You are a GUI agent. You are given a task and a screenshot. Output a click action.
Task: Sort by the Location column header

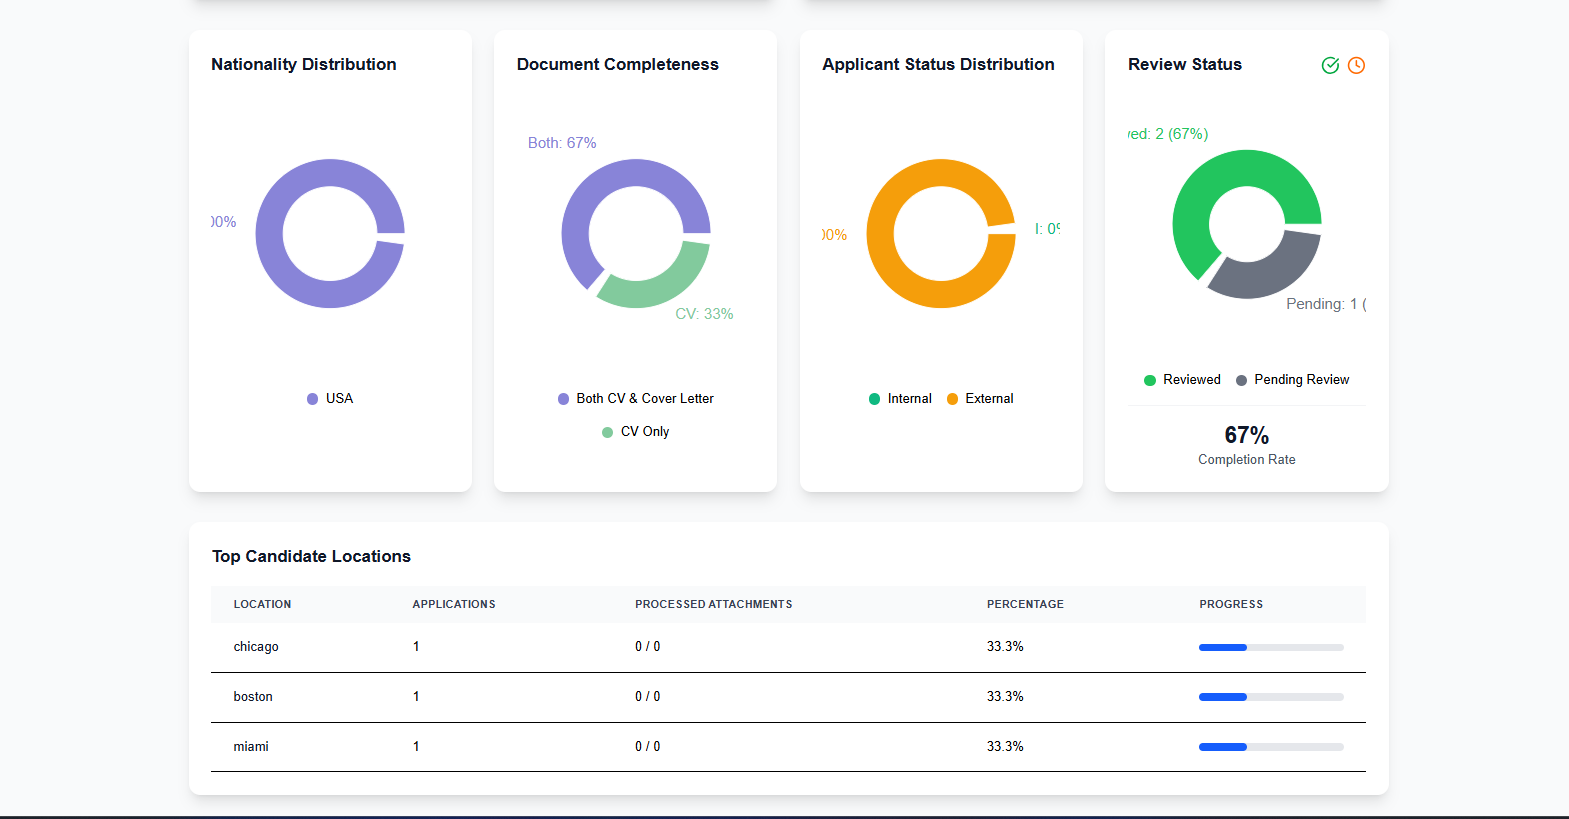[262, 604]
